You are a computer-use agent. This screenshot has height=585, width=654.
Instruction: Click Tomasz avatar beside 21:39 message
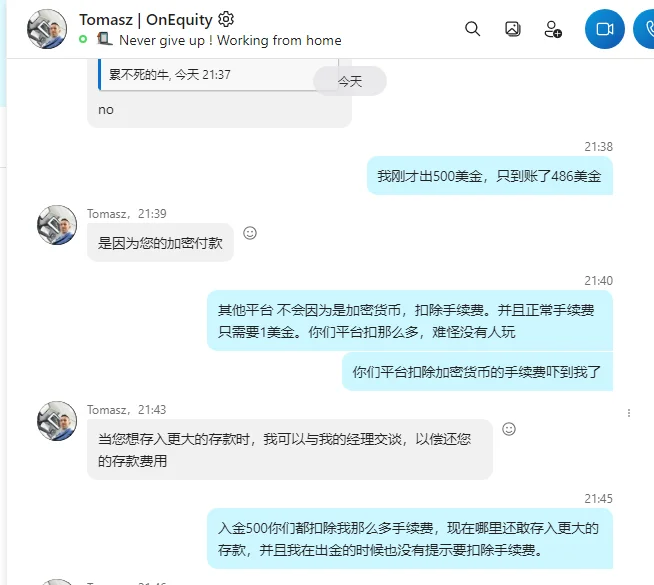[x=57, y=225]
